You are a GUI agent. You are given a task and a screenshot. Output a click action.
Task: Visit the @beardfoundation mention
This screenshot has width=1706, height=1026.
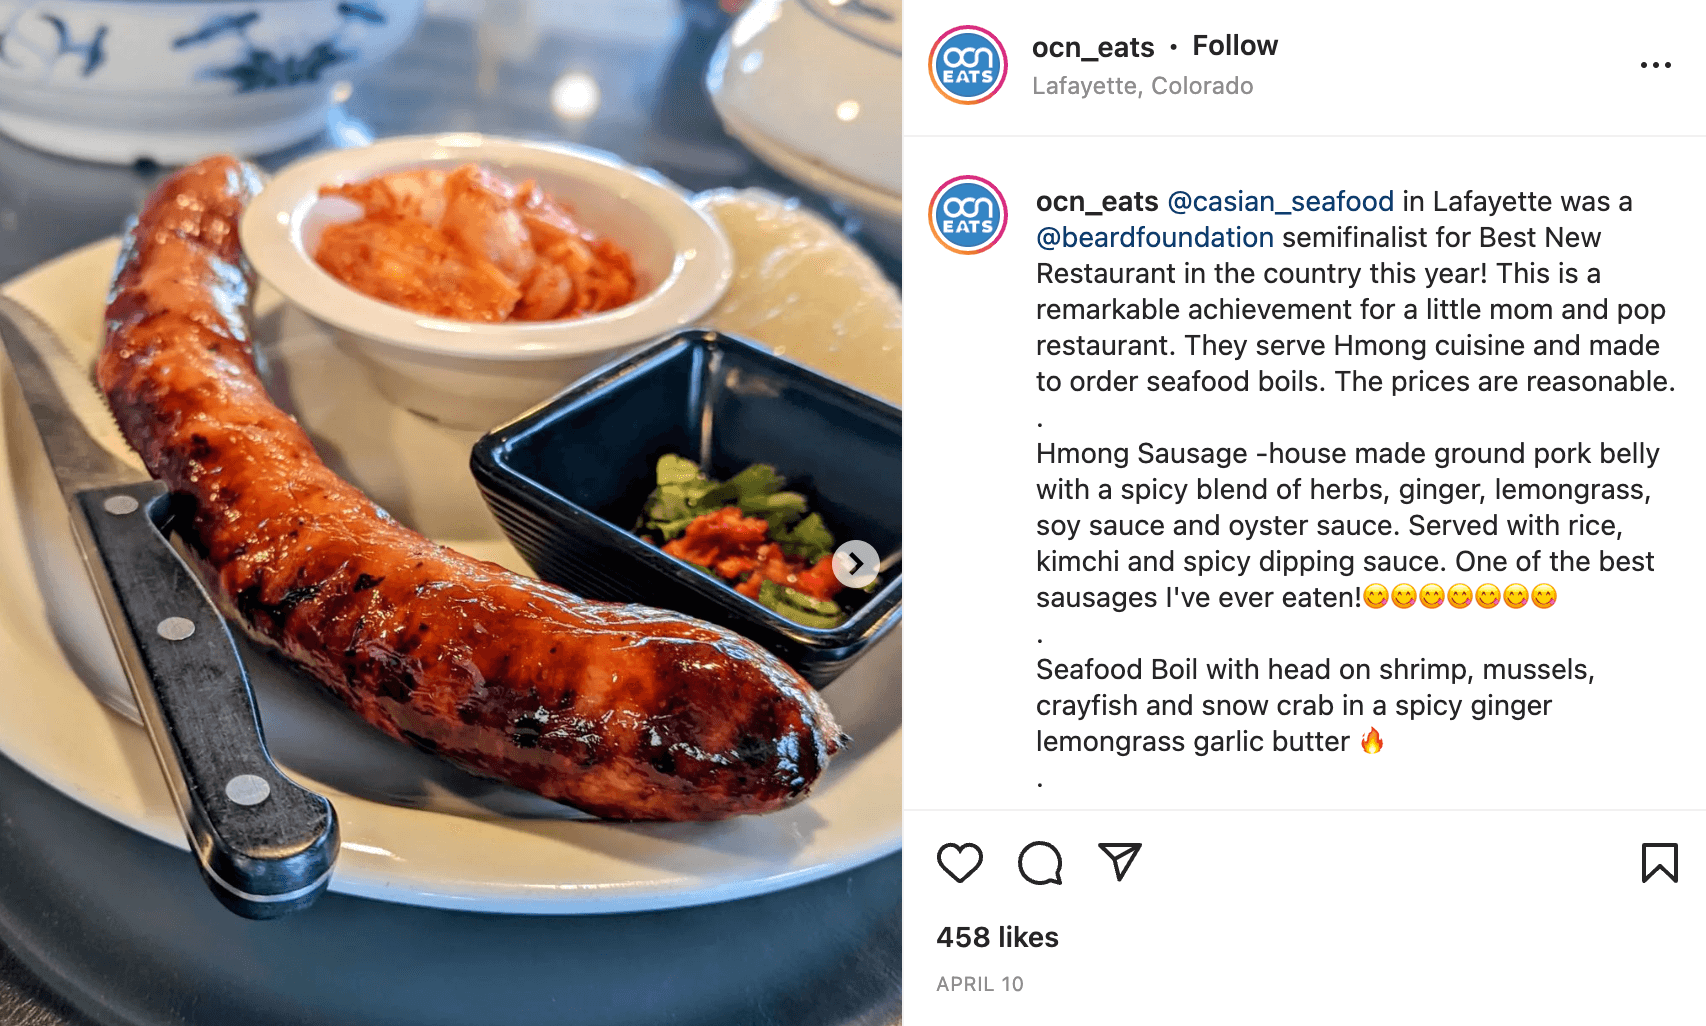(x=1155, y=238)
